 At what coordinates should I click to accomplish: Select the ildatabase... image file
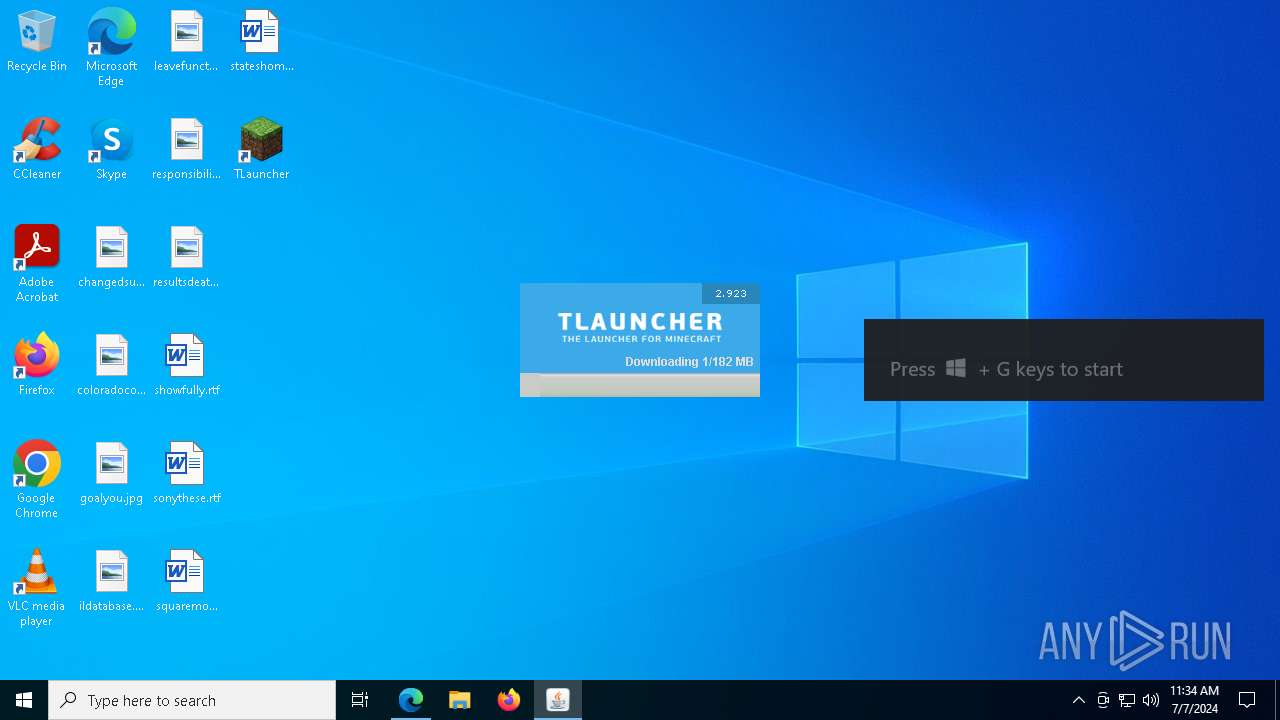click(x=111, y=582)
